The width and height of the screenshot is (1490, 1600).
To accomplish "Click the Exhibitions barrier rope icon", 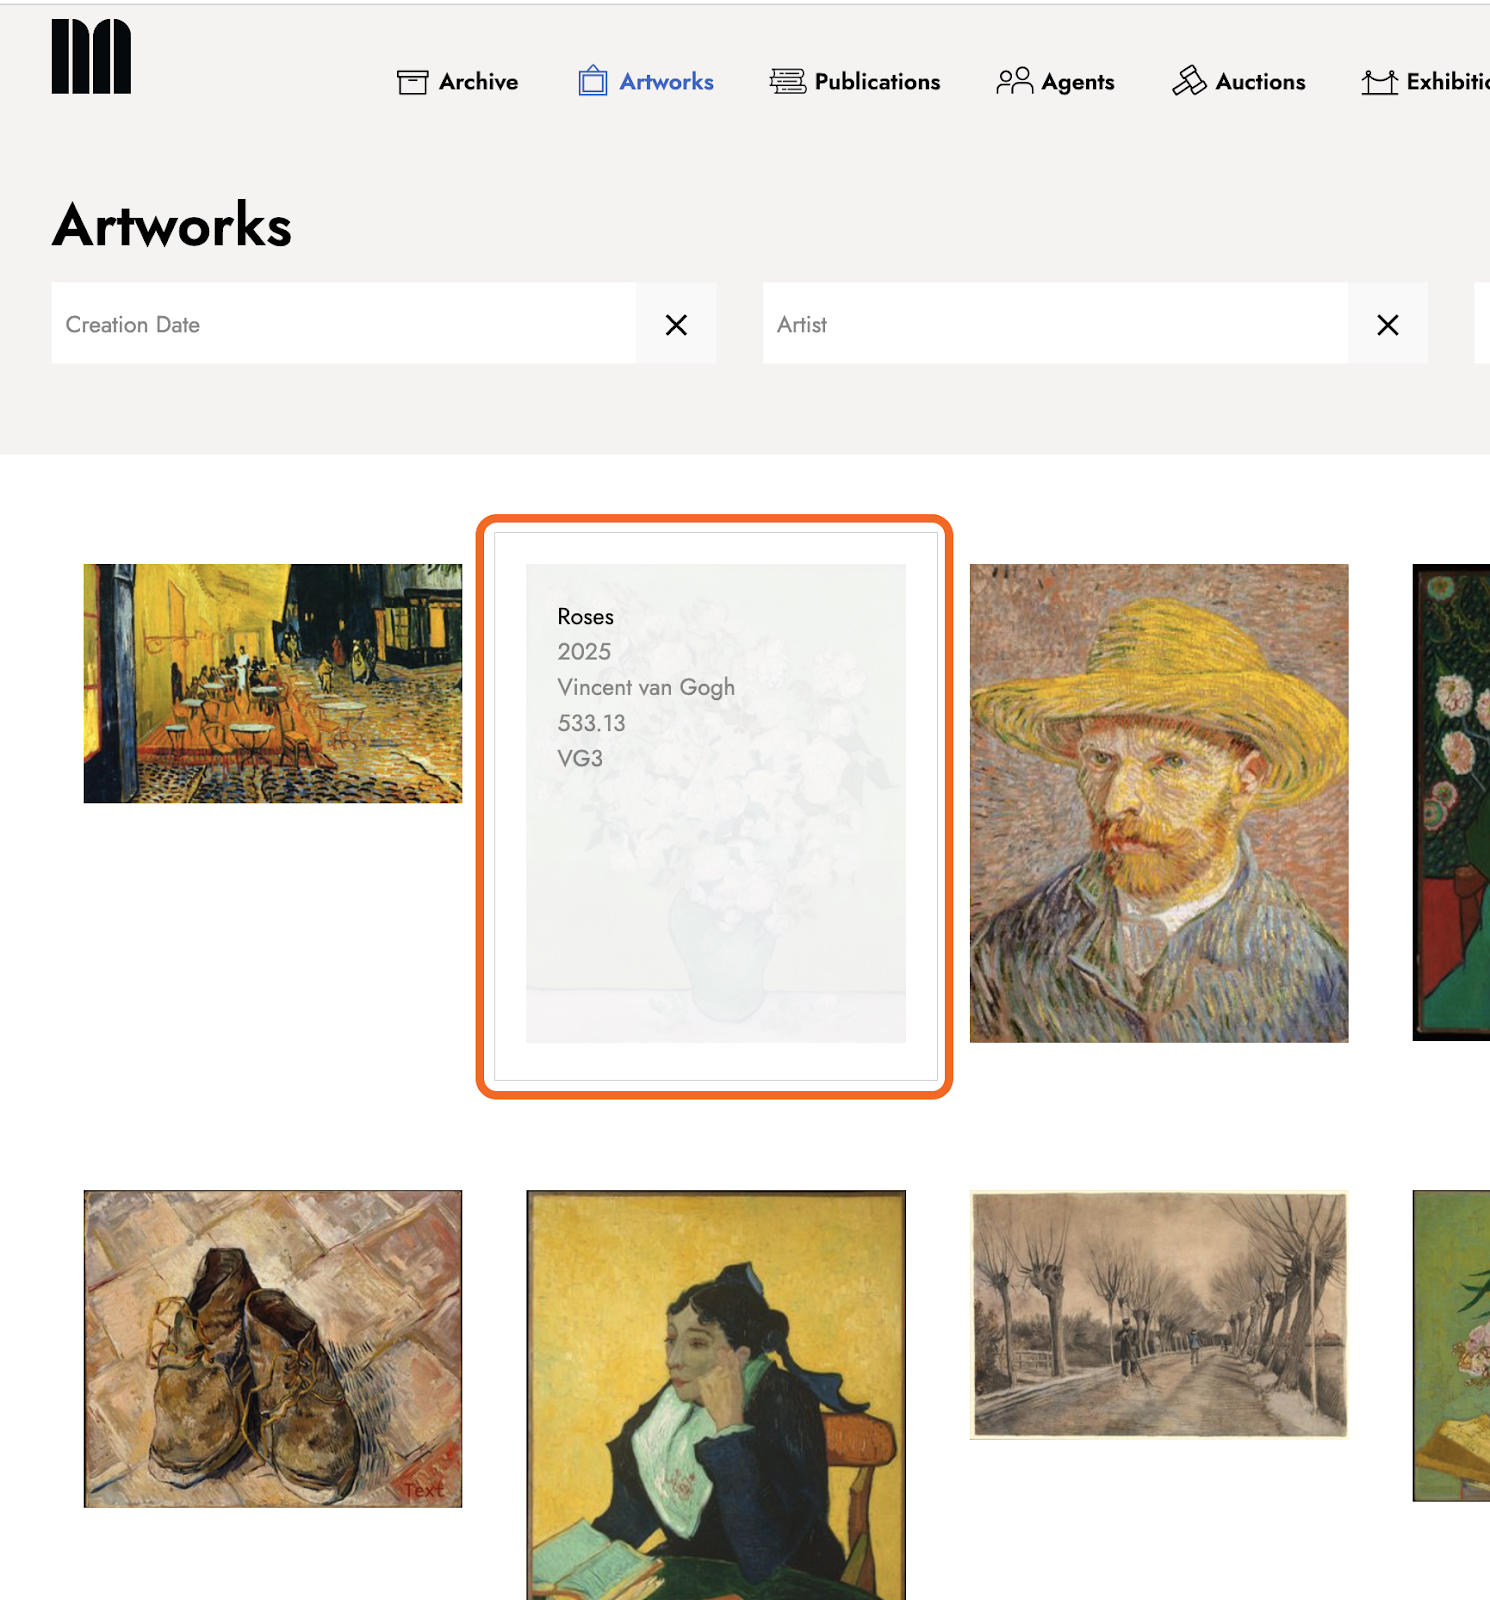I will click(1379, 82).
